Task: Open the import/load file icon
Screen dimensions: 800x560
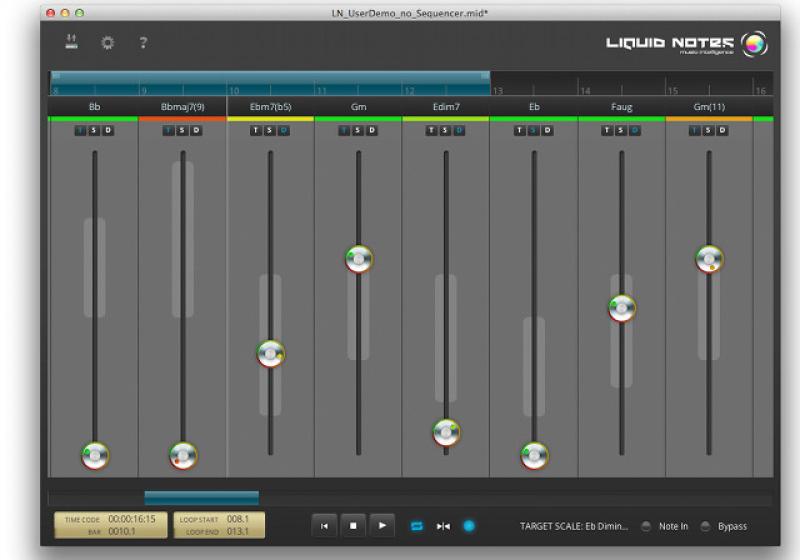Action: (71, 42)
